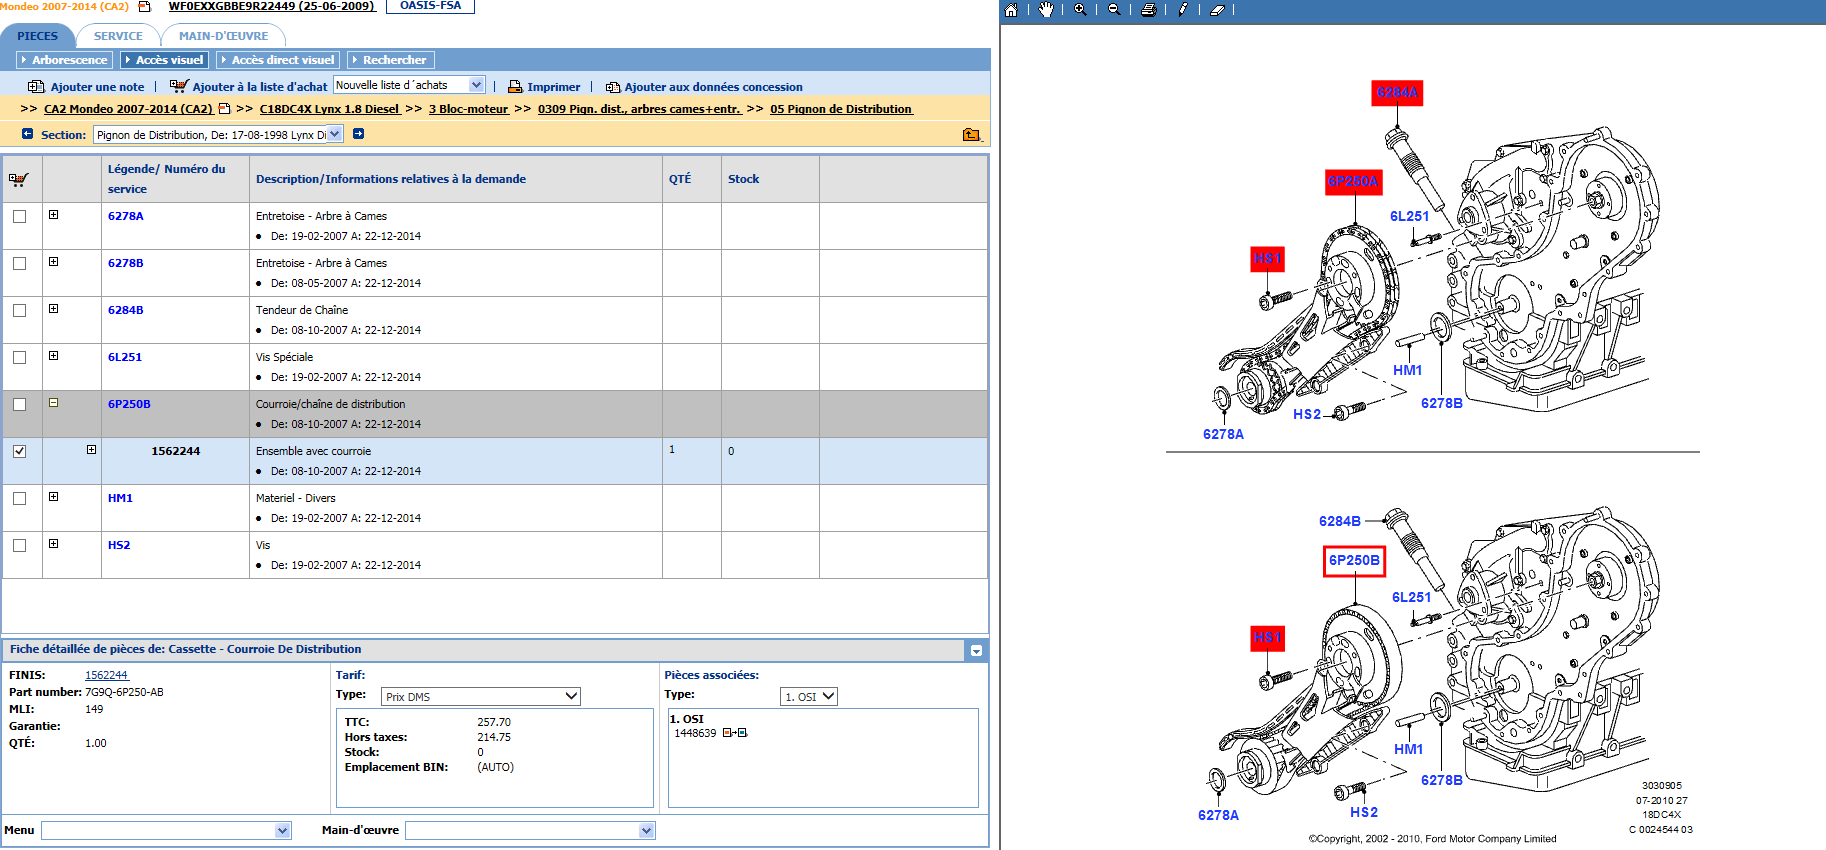Switch to the PIECES tab
Viewport: 1826px width, 850px height.
tap(37, 36)
